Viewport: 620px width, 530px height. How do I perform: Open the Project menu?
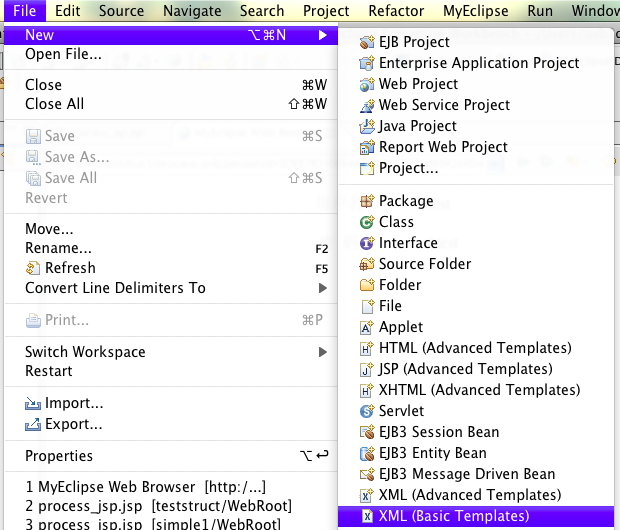point(326,11)
